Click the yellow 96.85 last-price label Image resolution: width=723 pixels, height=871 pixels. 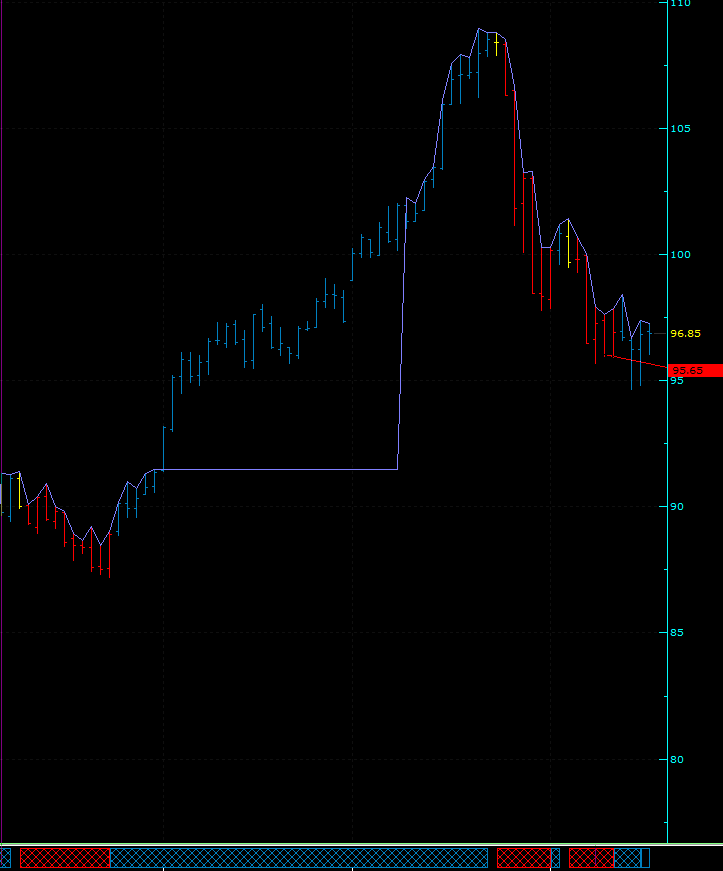pos(685,334)
